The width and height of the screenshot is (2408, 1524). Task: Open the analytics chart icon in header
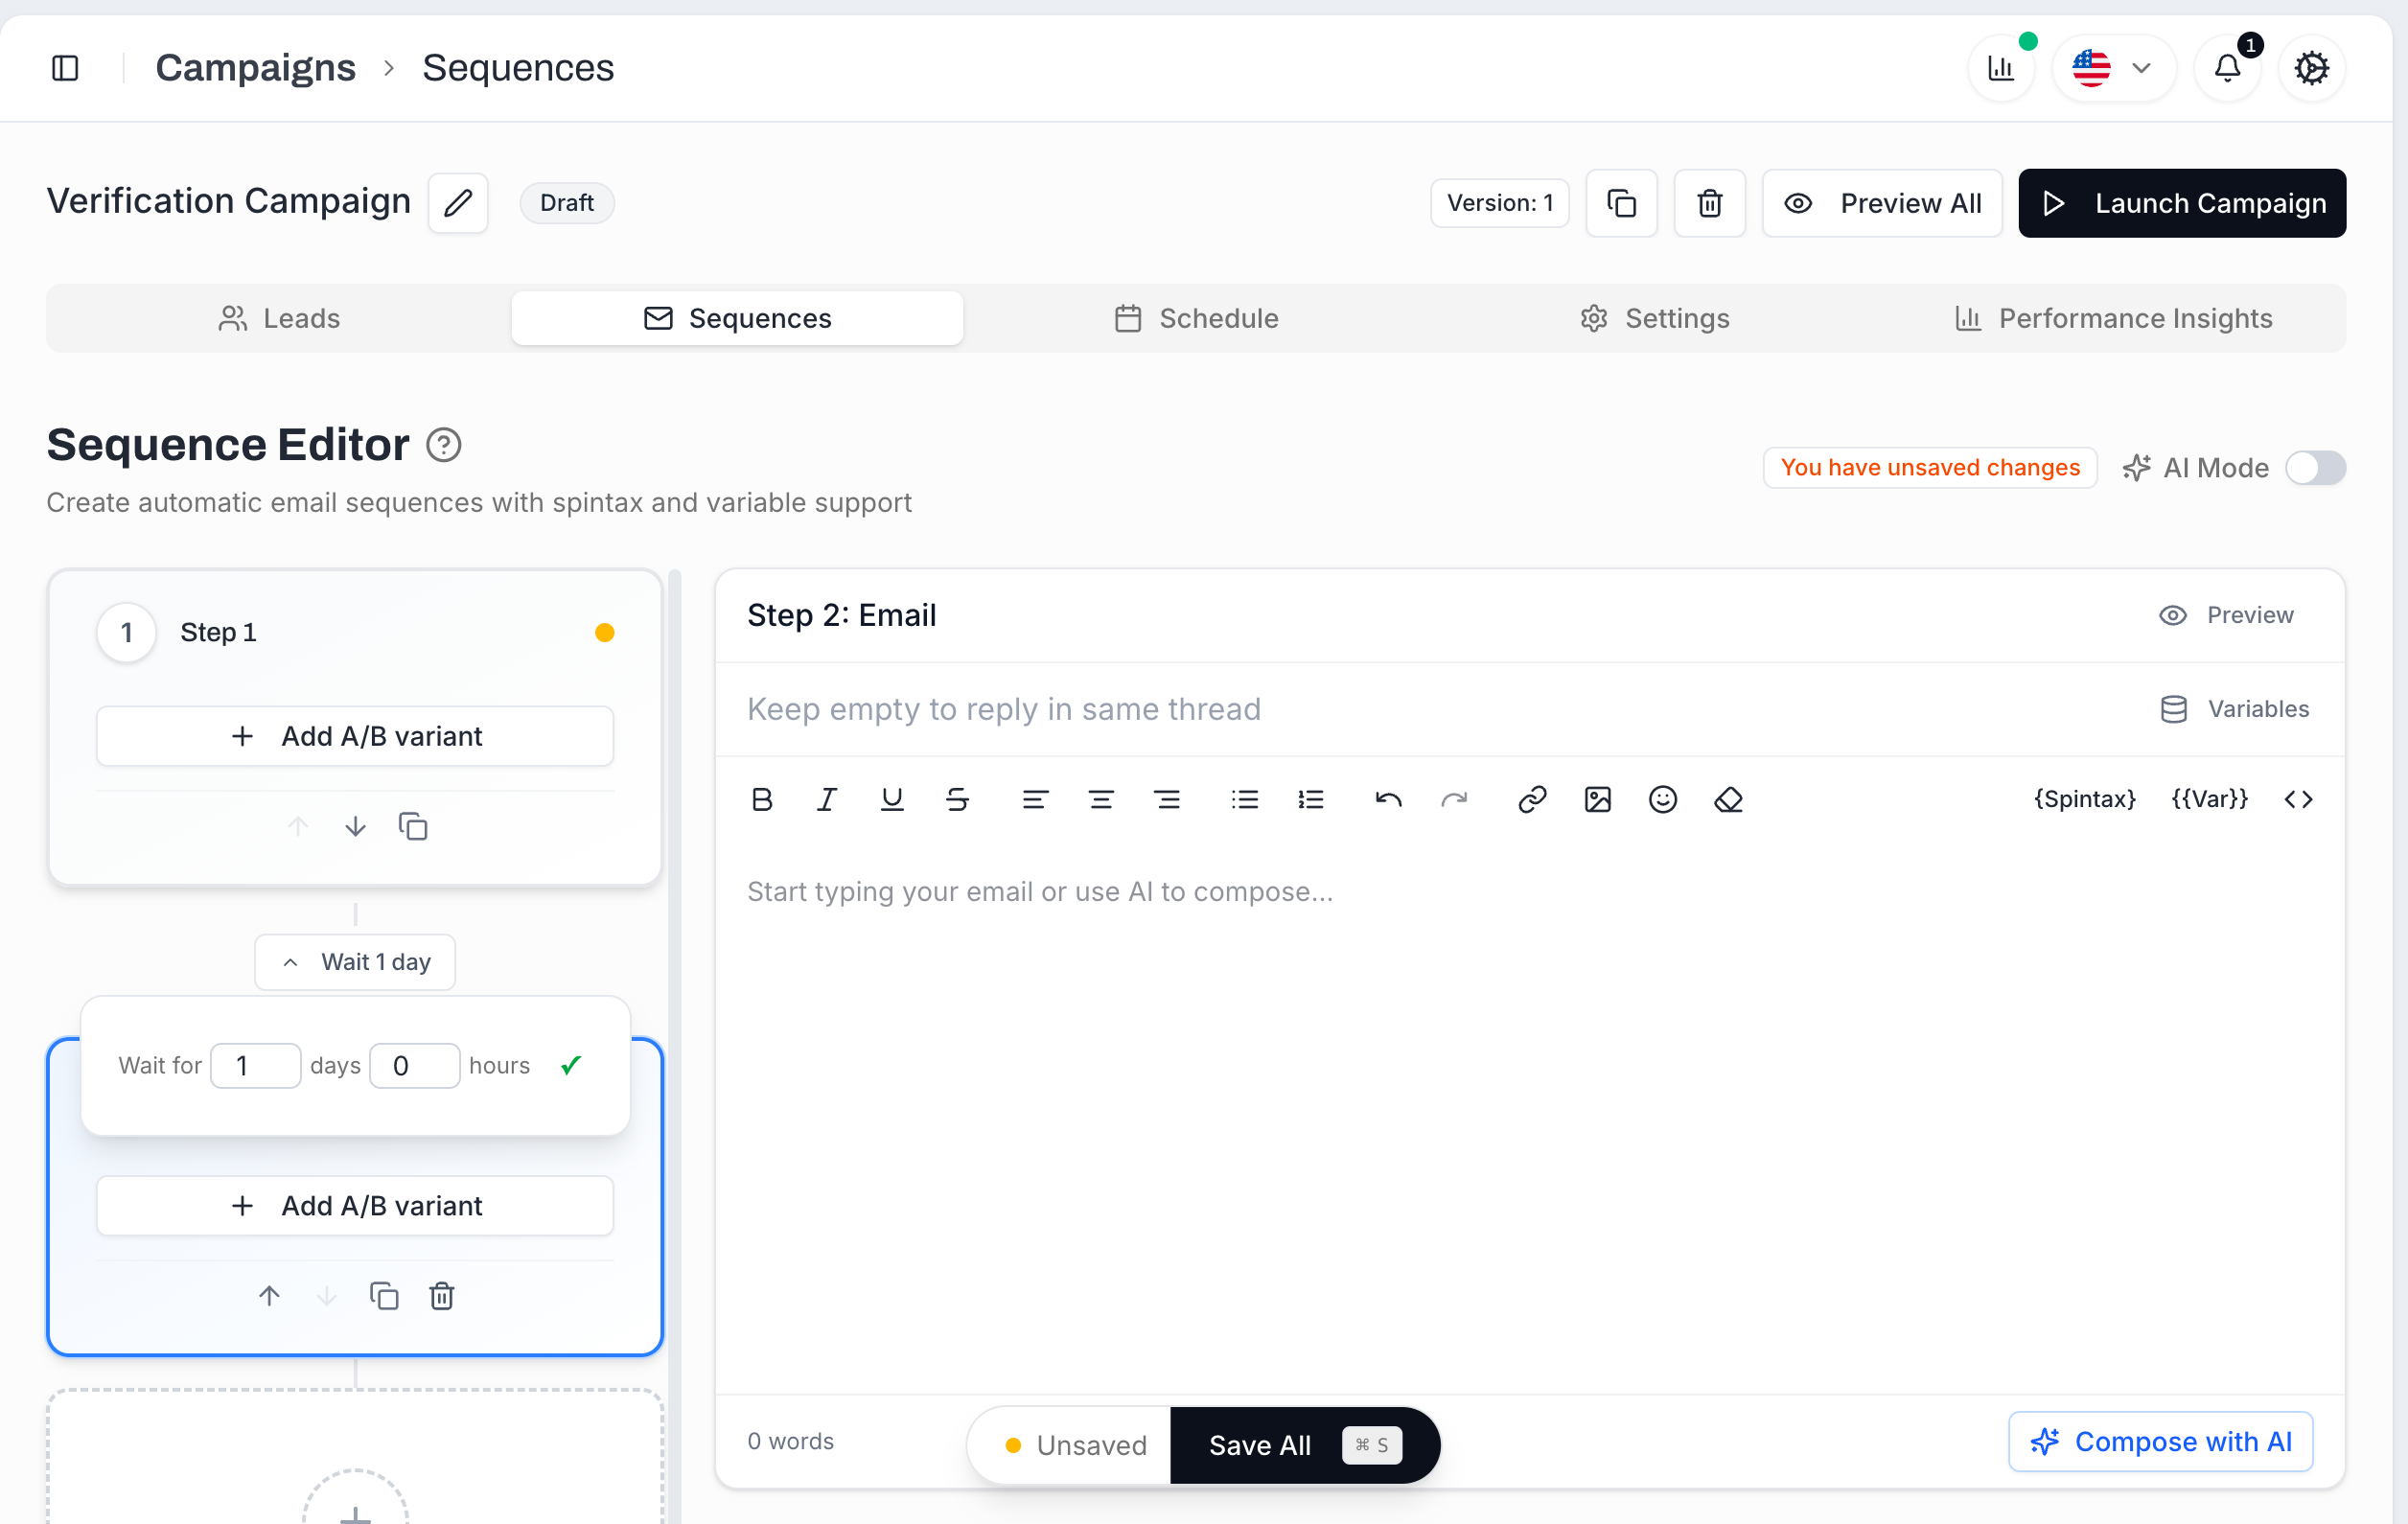point(2001,68)
